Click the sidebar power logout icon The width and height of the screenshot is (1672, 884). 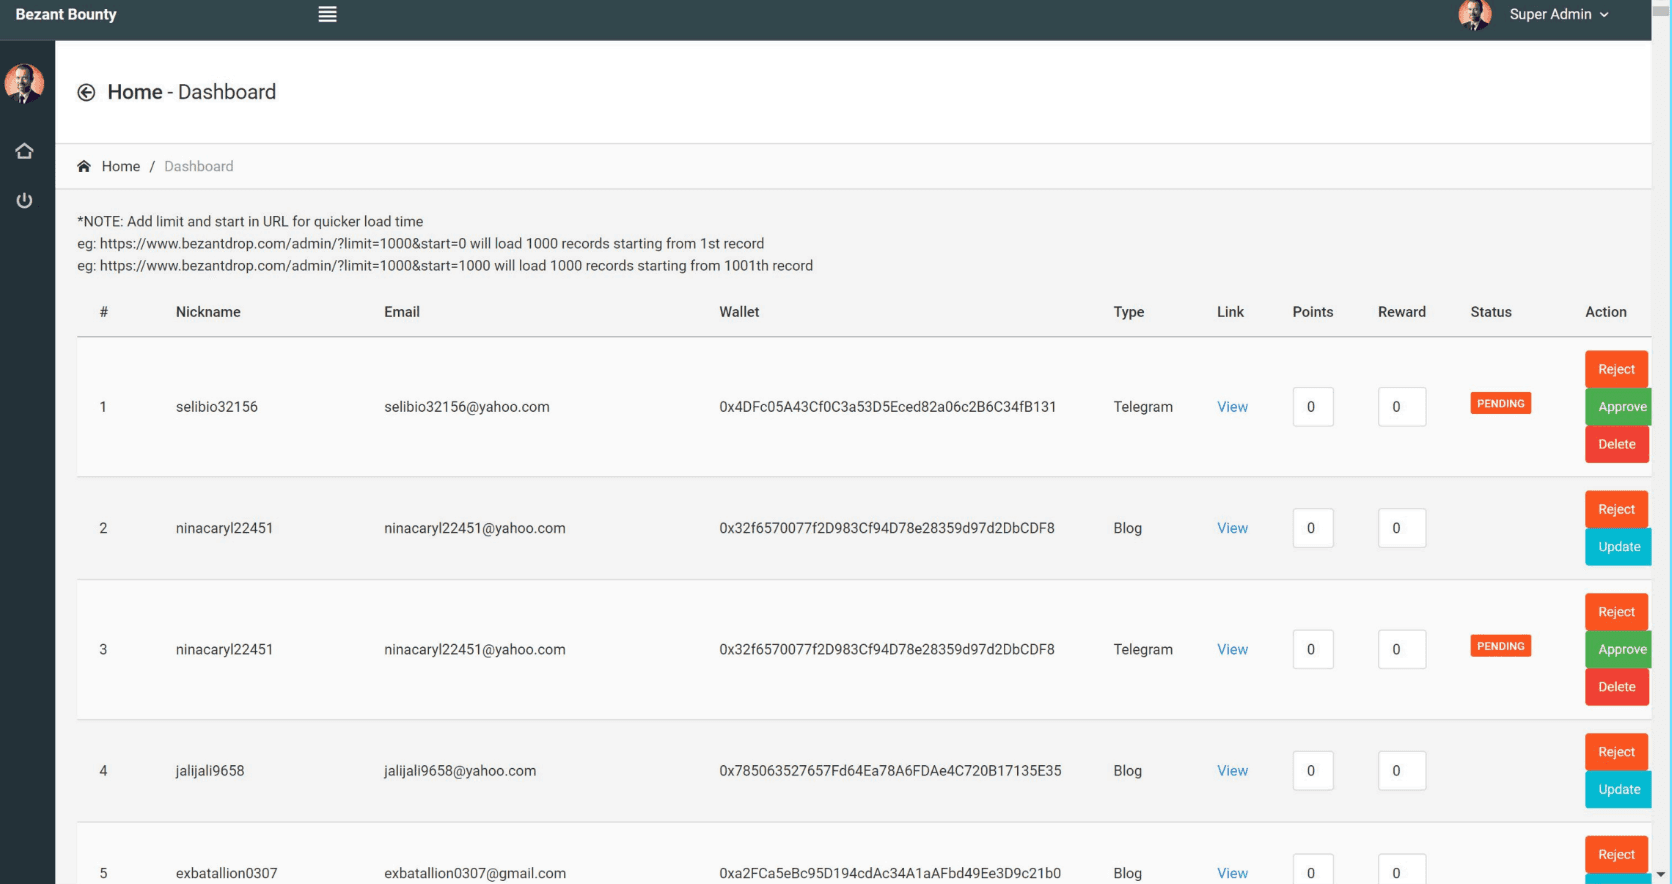click(24, 201)
